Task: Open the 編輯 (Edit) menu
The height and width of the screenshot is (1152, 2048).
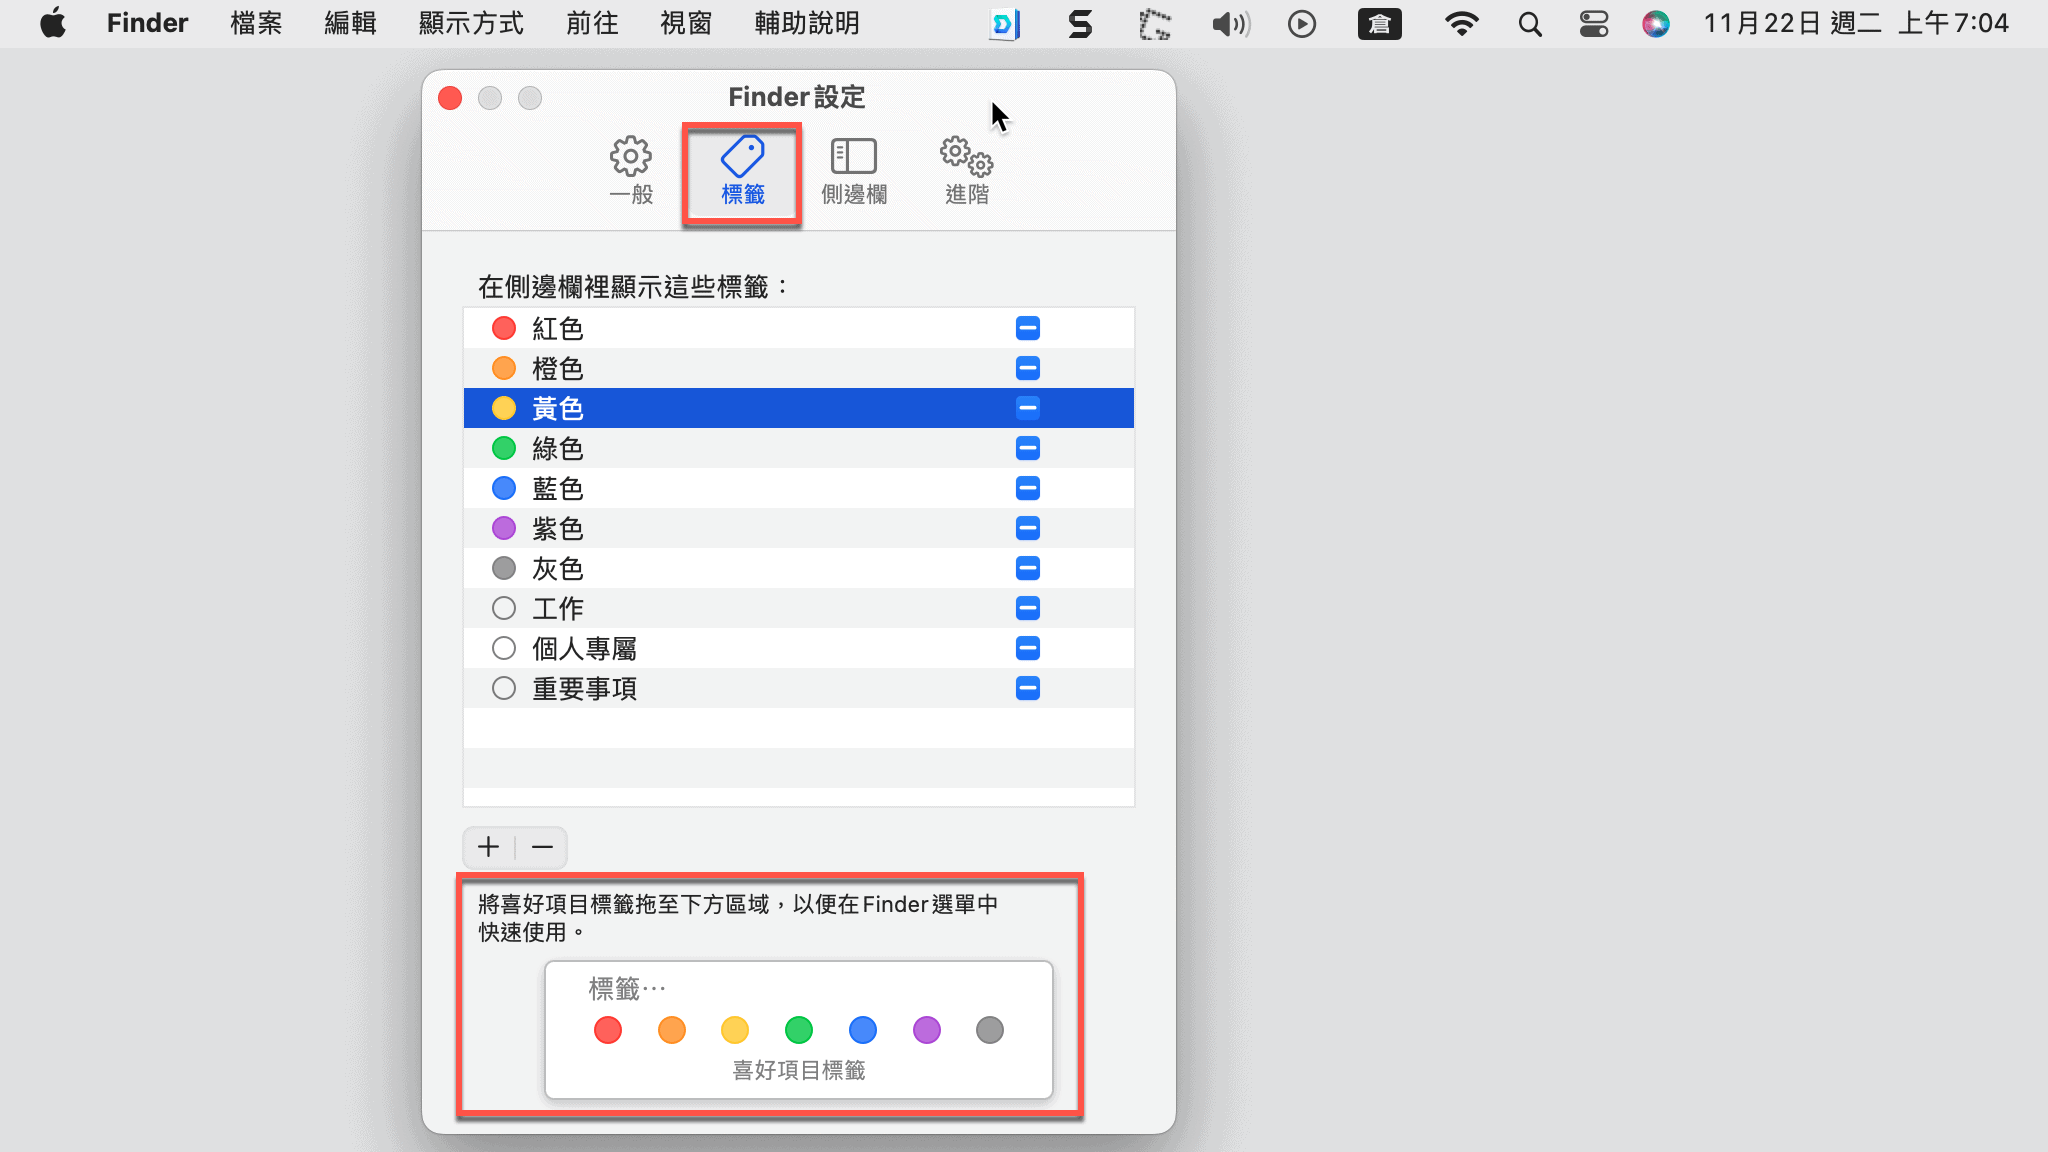Action: point(350,23)
